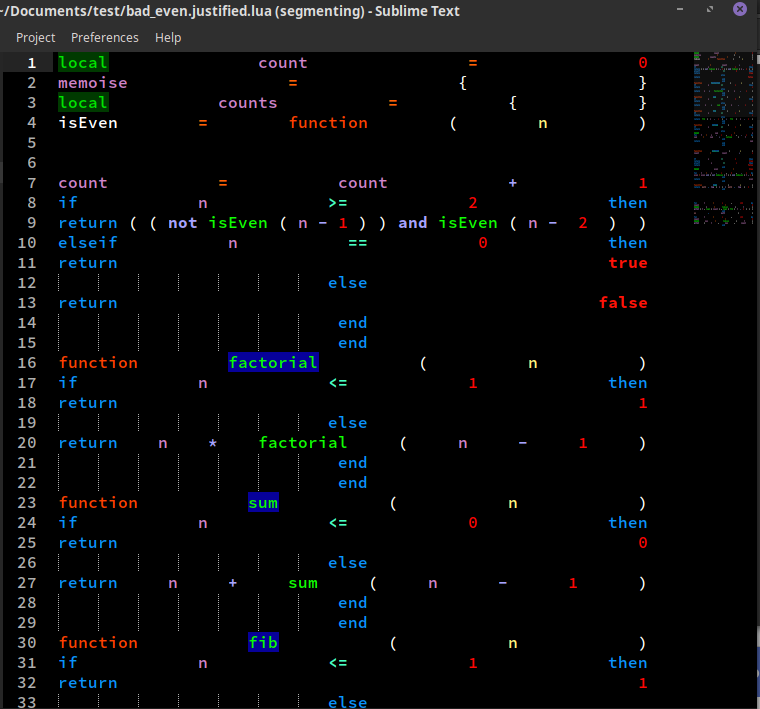Click the red 'true' value on line 11
760x709 pixels.
(x=628, y=263)
